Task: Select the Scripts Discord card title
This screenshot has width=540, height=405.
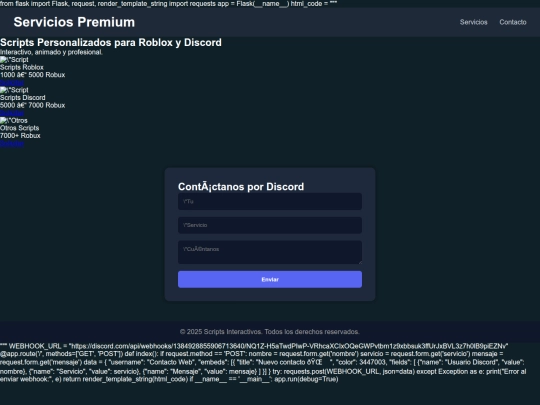Action: point(23,97)
